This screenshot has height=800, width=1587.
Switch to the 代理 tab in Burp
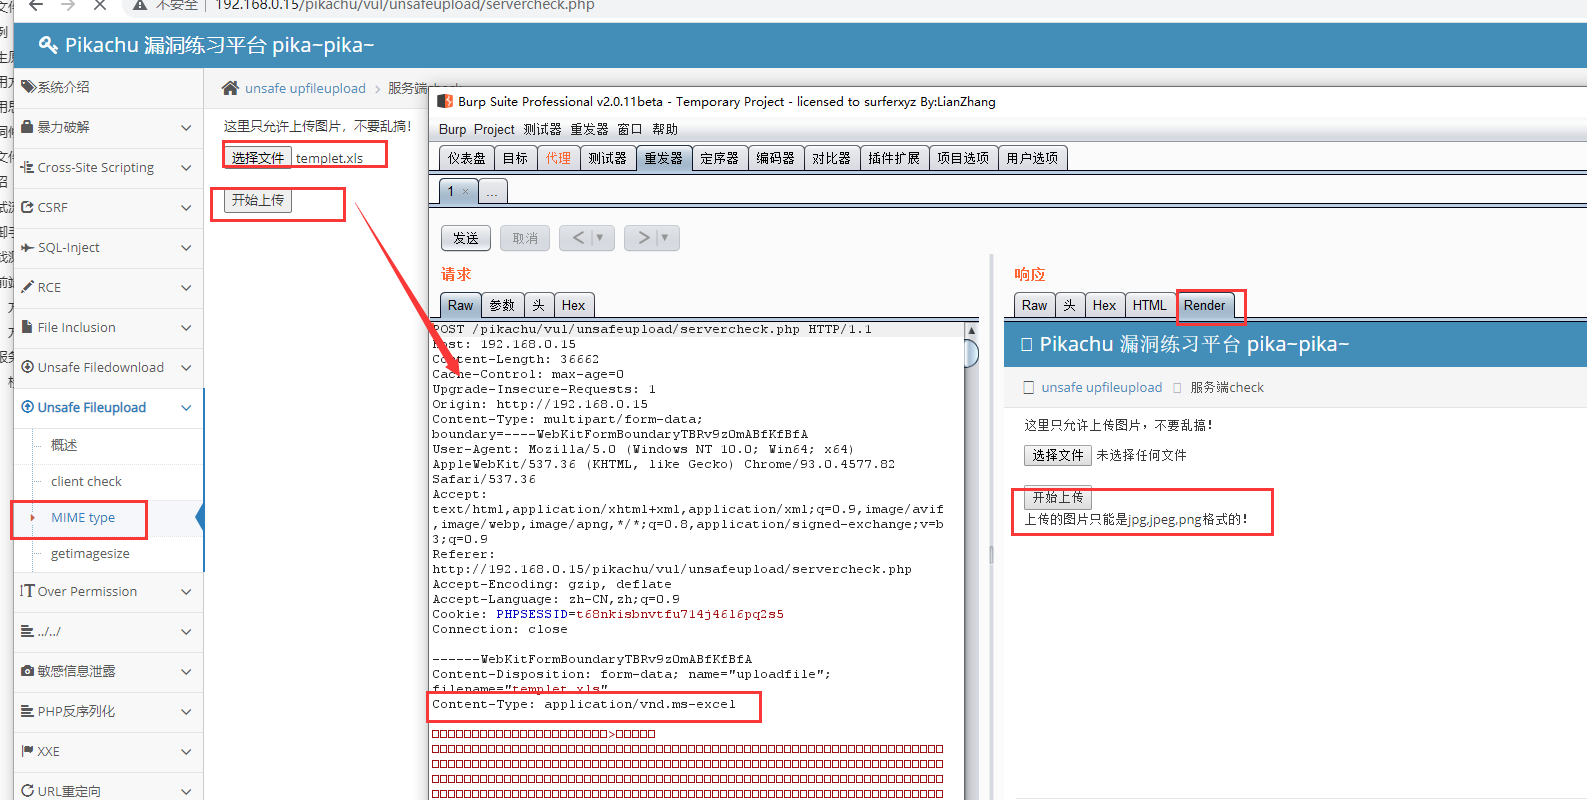pos(558,158)
